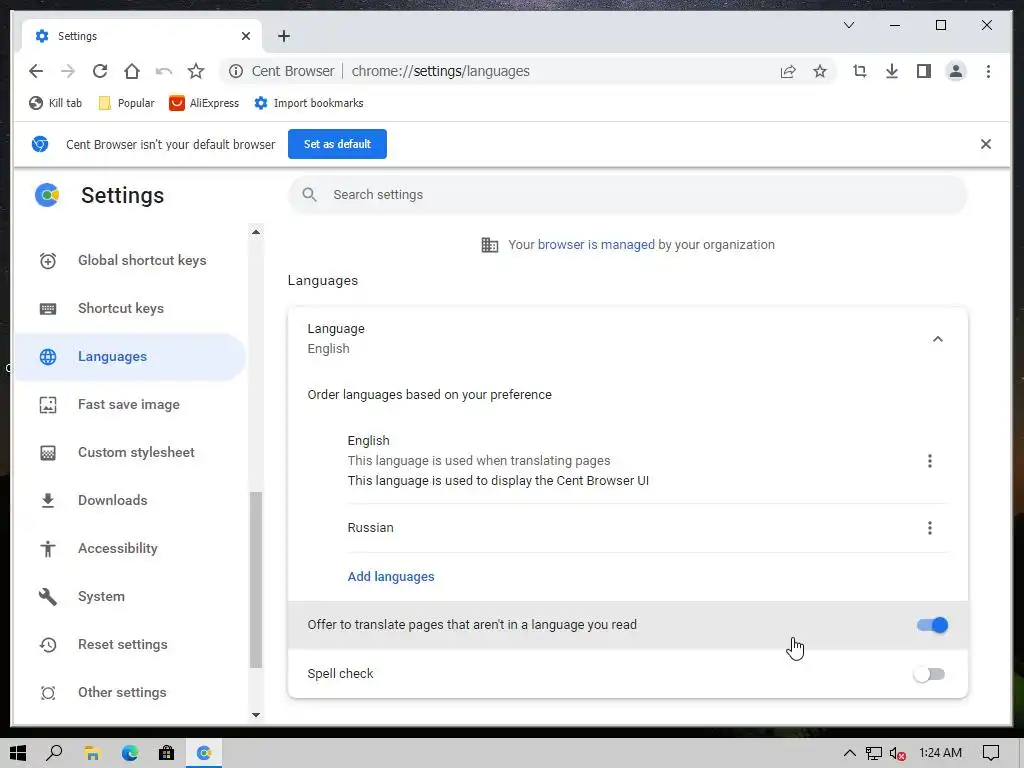Click the muted volume tray icon
The width and height of the screenshot is (1024, 768).
(x=898, y=753)
